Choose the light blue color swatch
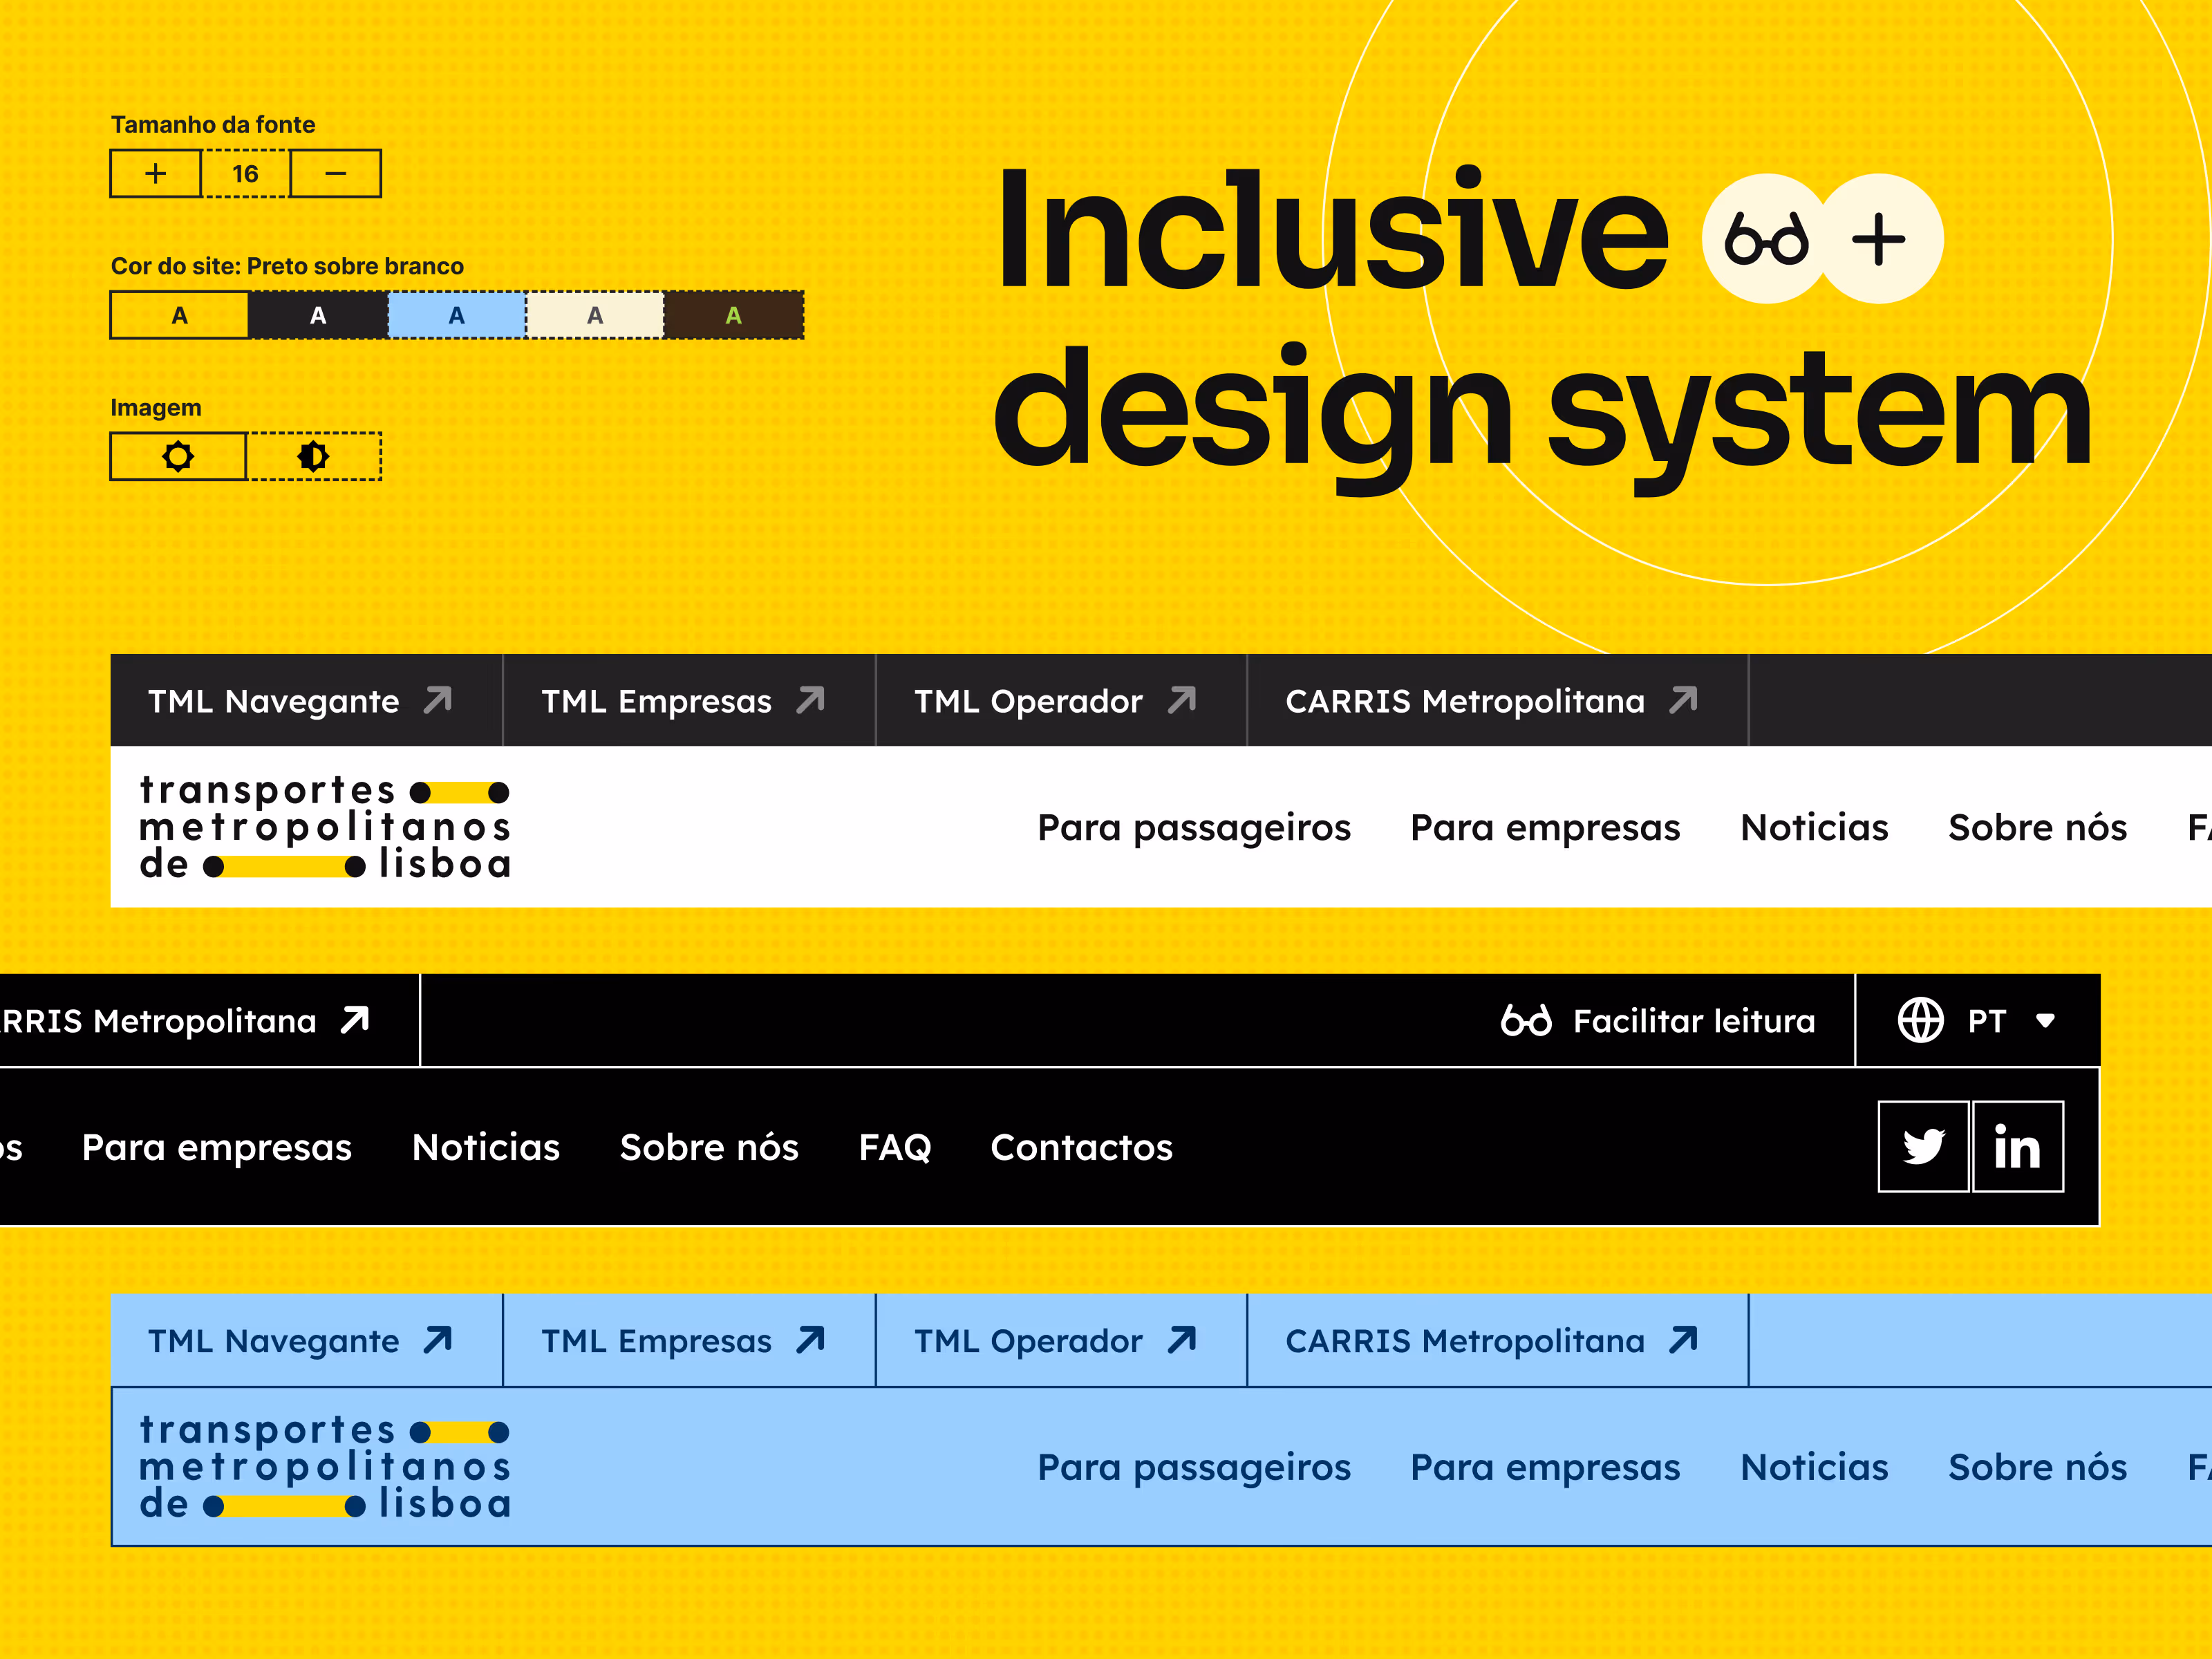2212x1659 pixels. pos(457,315)
